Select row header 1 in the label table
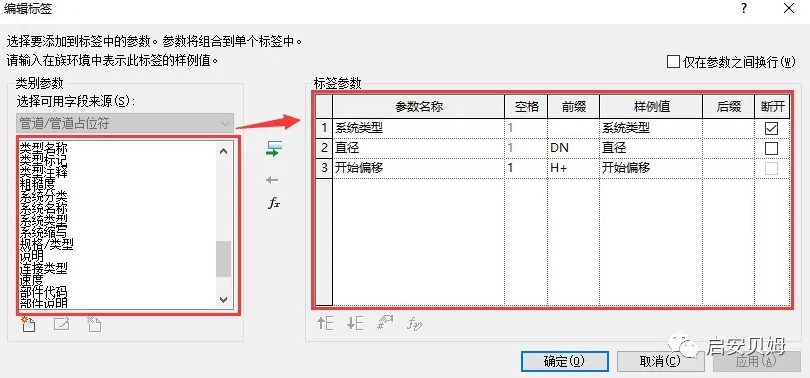The height and width of the screenshot is (378, 810). 324,128
